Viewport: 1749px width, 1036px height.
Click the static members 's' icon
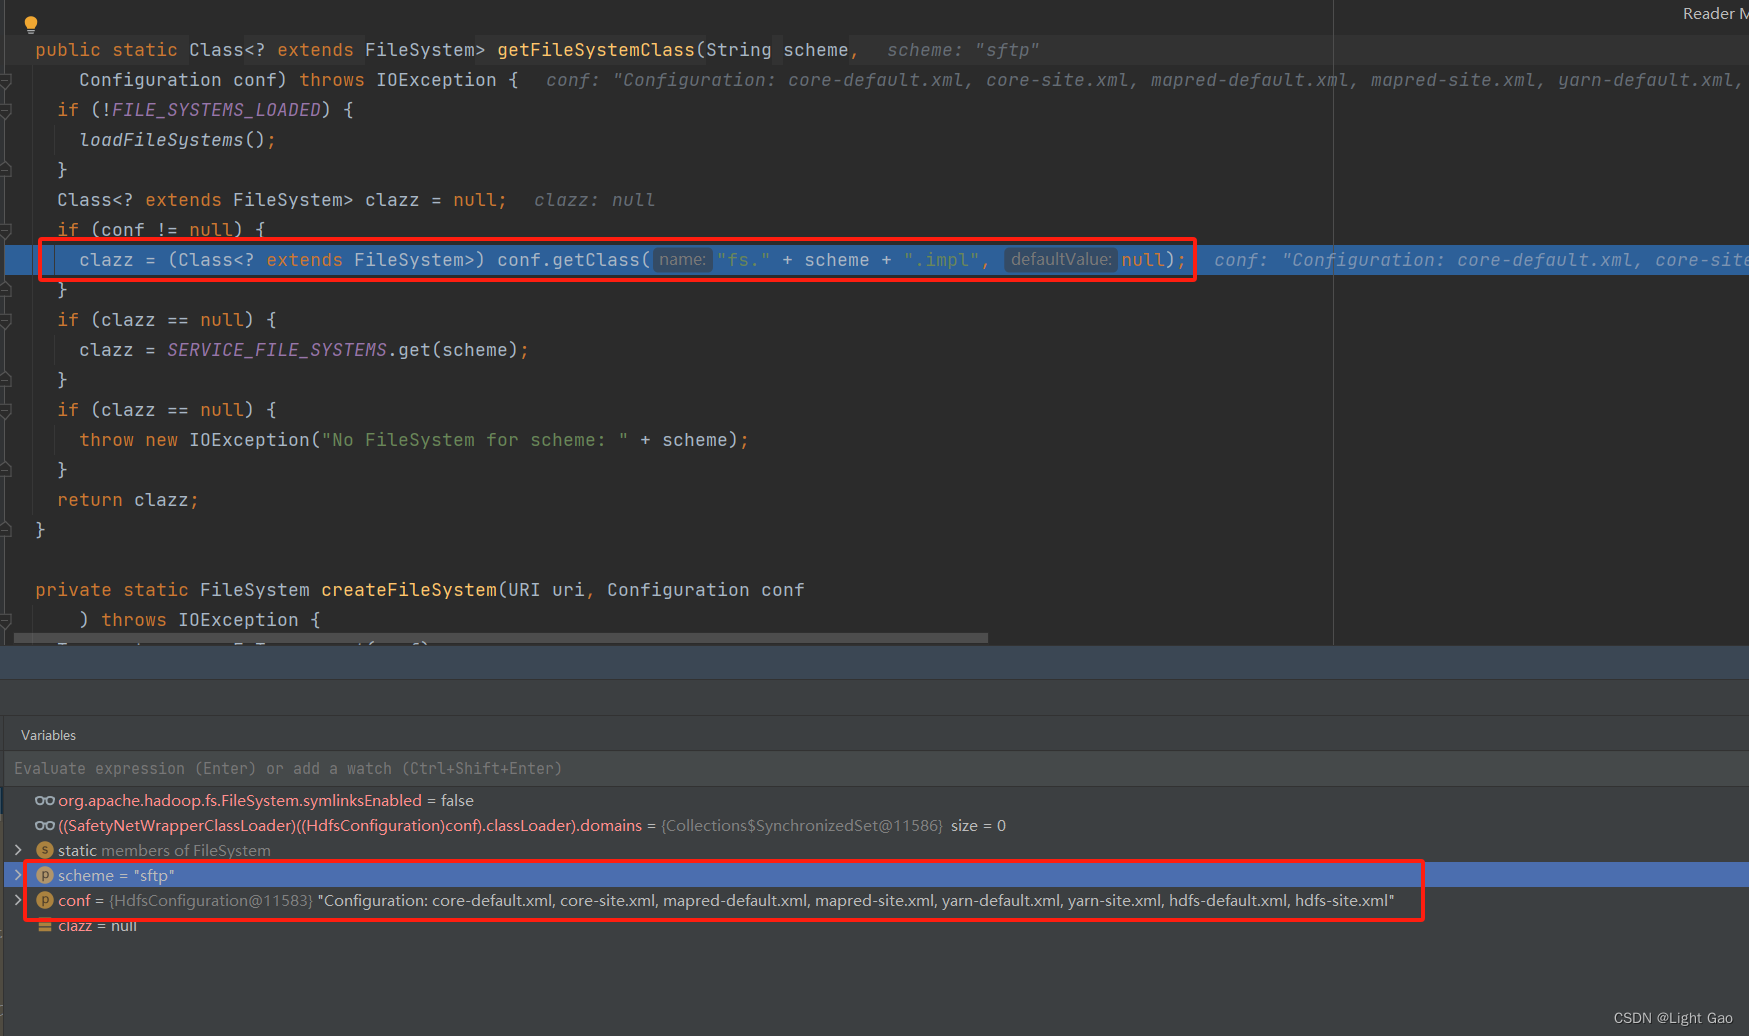[44, 850]
